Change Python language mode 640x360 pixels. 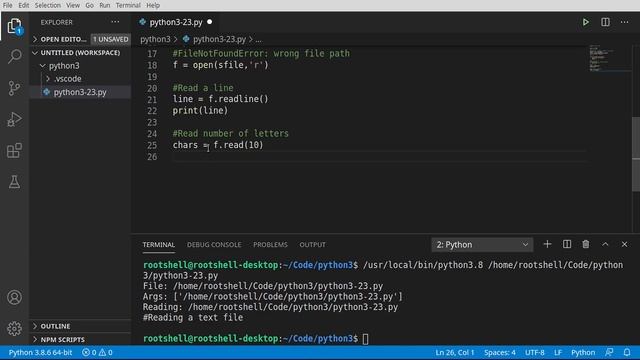coord(582,352)
